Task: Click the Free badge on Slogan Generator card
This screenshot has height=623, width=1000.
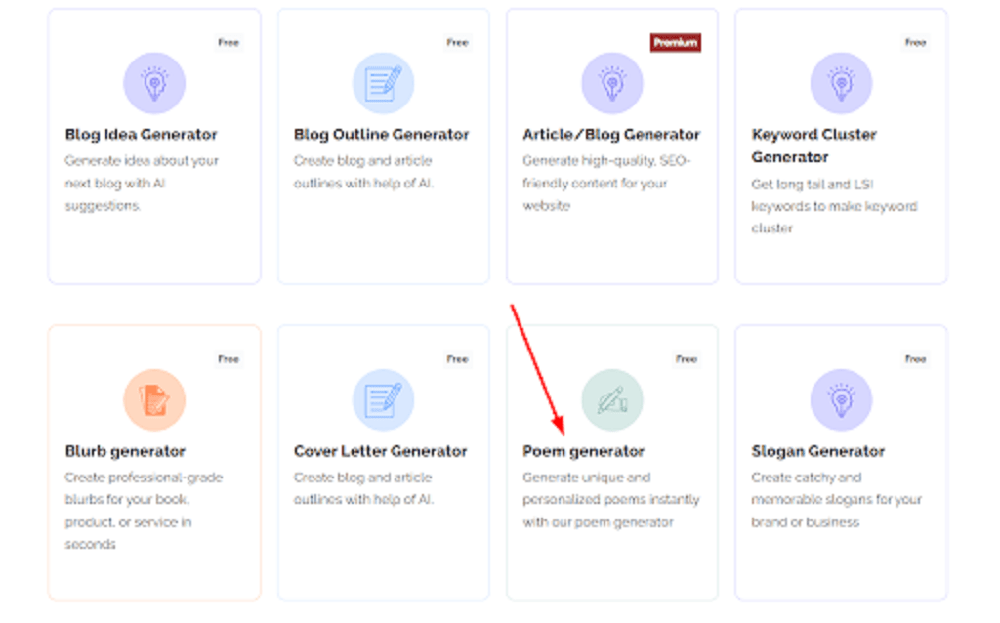Action: pos(915,359)
